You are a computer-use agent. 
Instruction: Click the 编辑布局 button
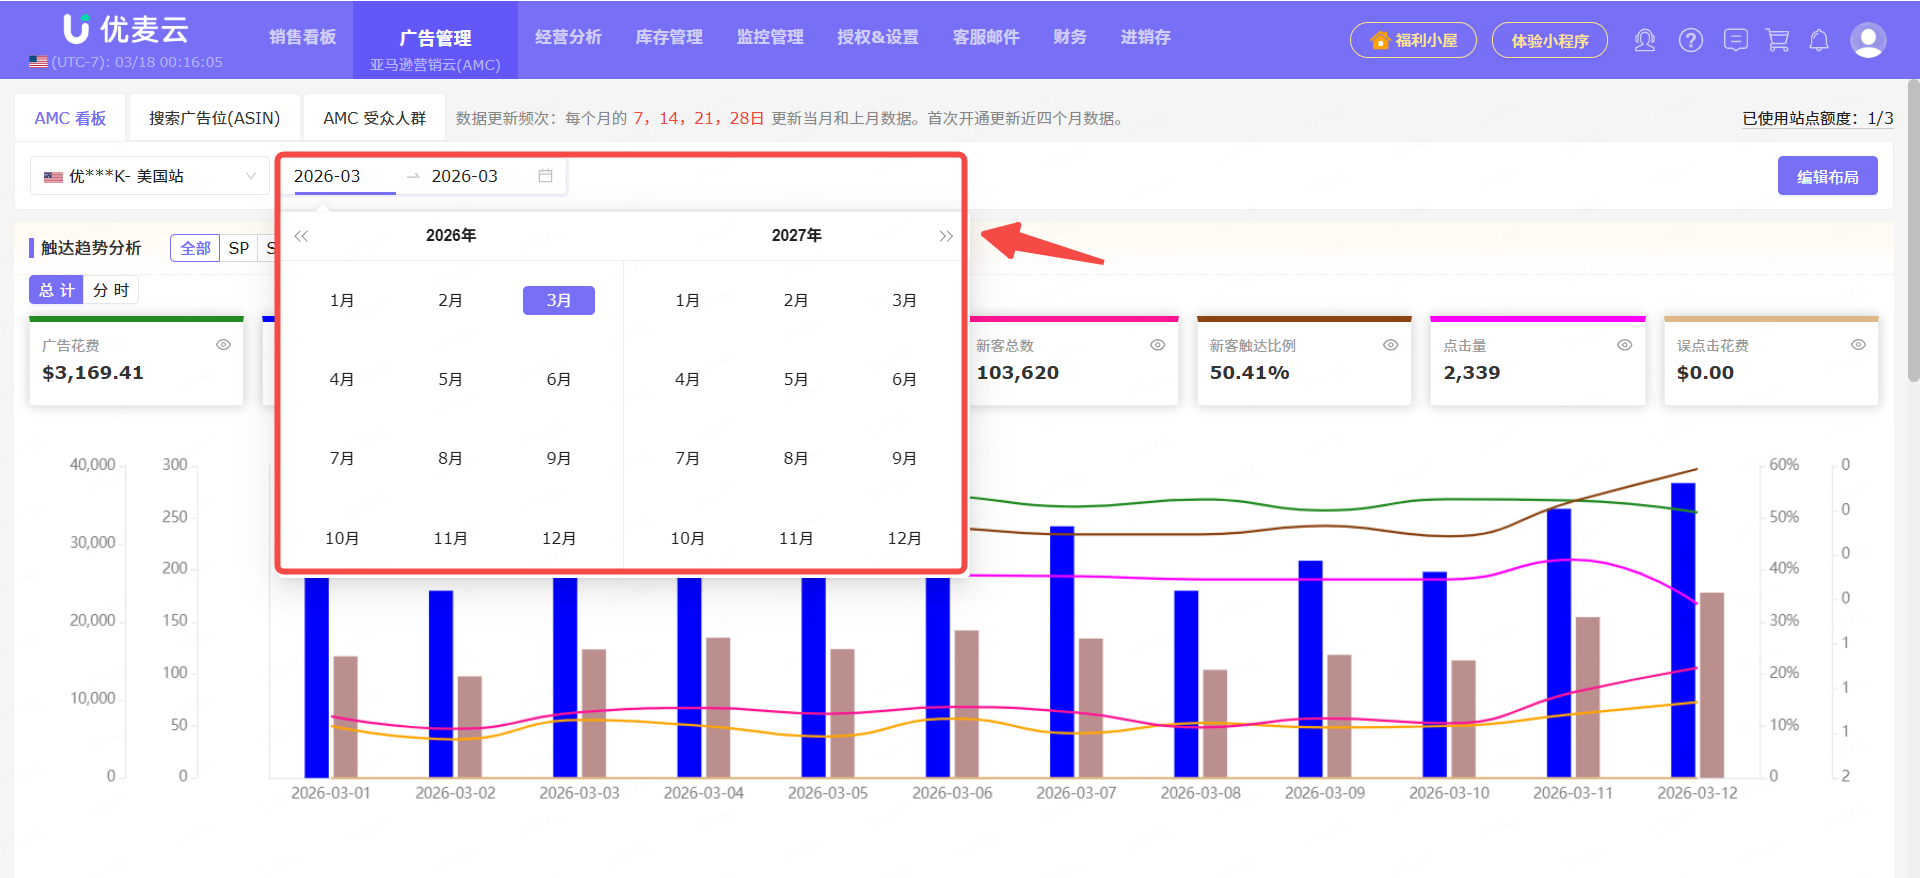pyautogui.click(x=1827, y=176)
